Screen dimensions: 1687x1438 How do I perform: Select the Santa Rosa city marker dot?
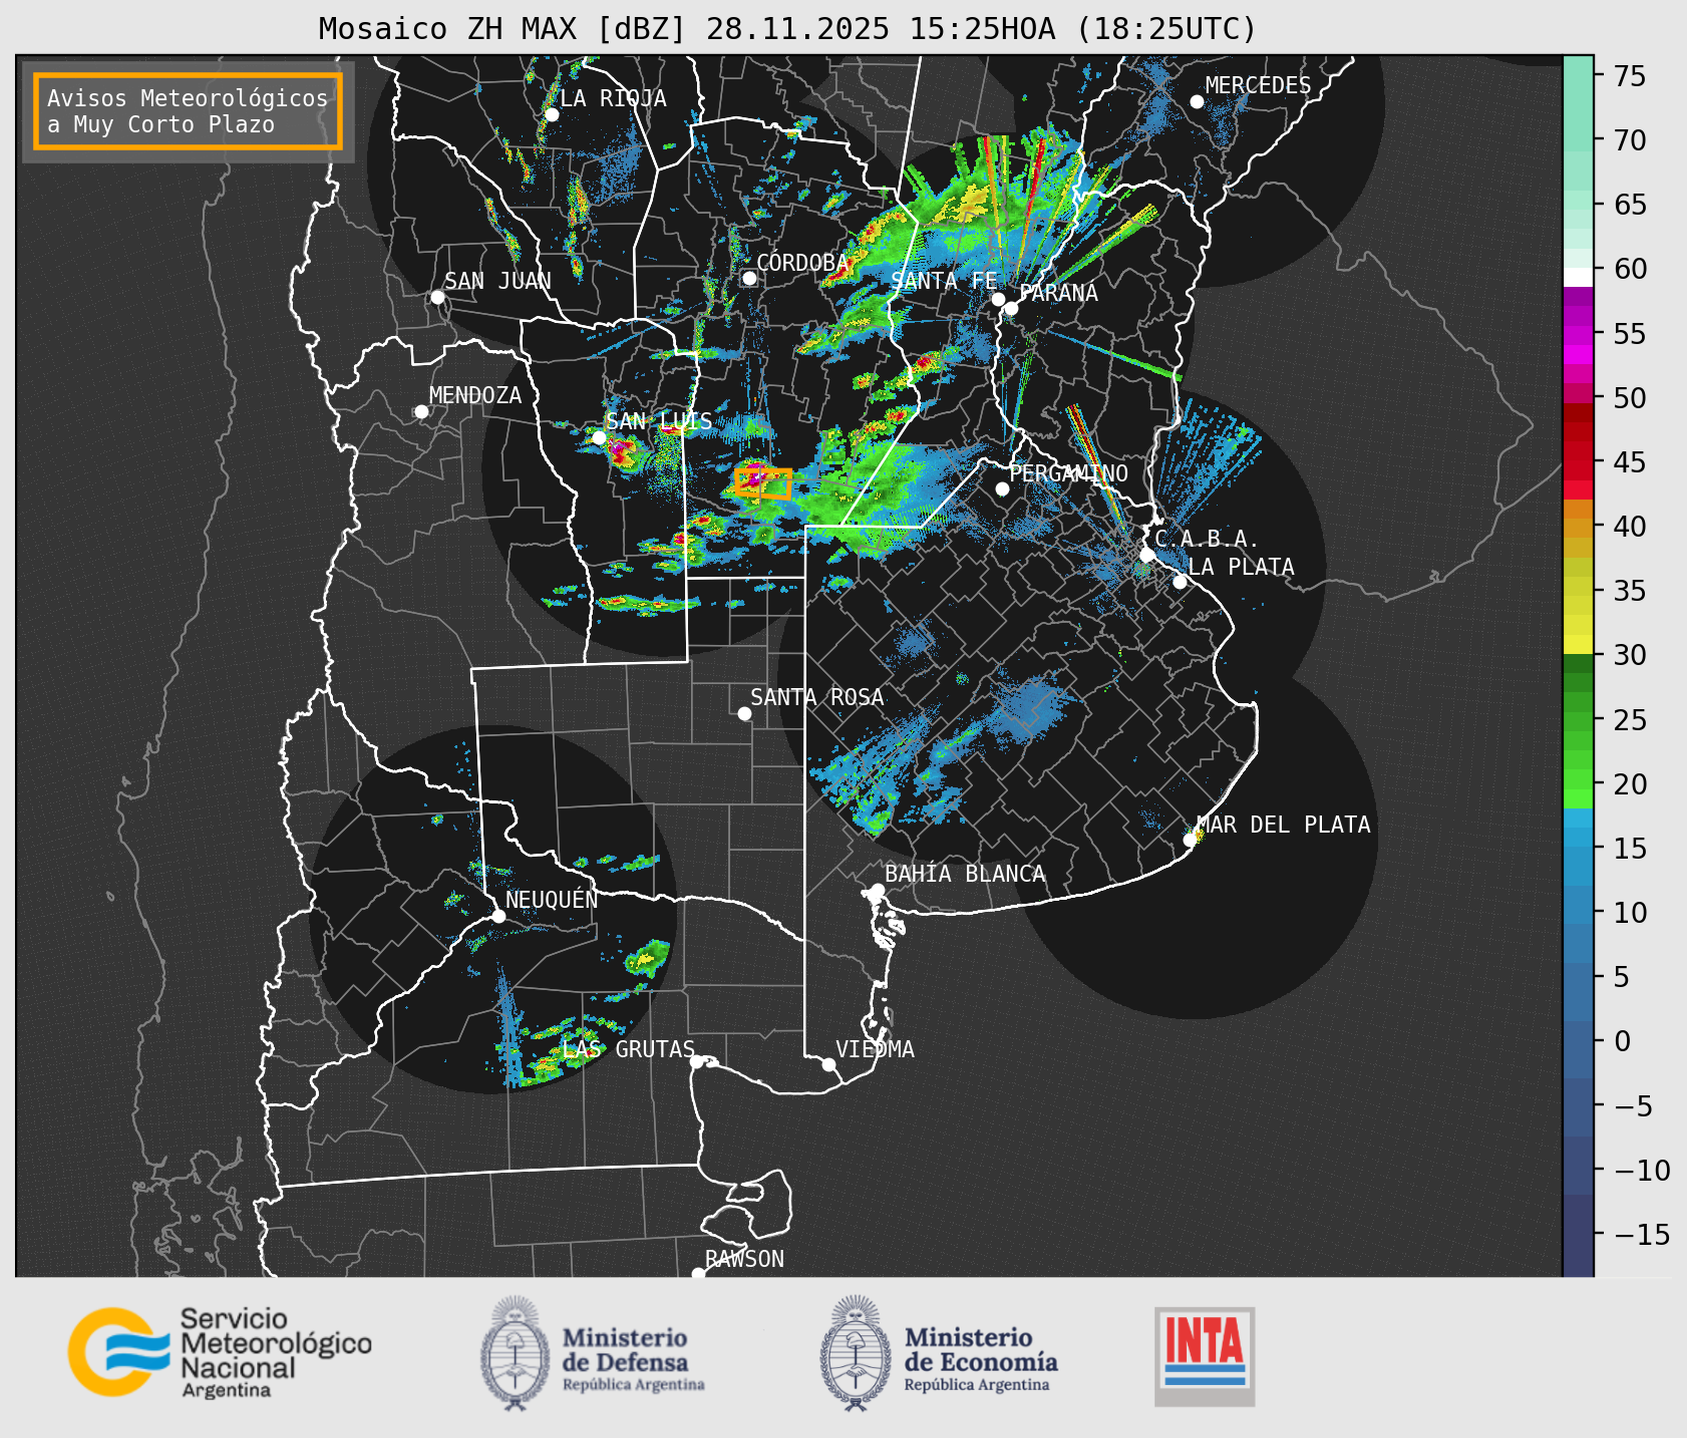coord(744,713)
